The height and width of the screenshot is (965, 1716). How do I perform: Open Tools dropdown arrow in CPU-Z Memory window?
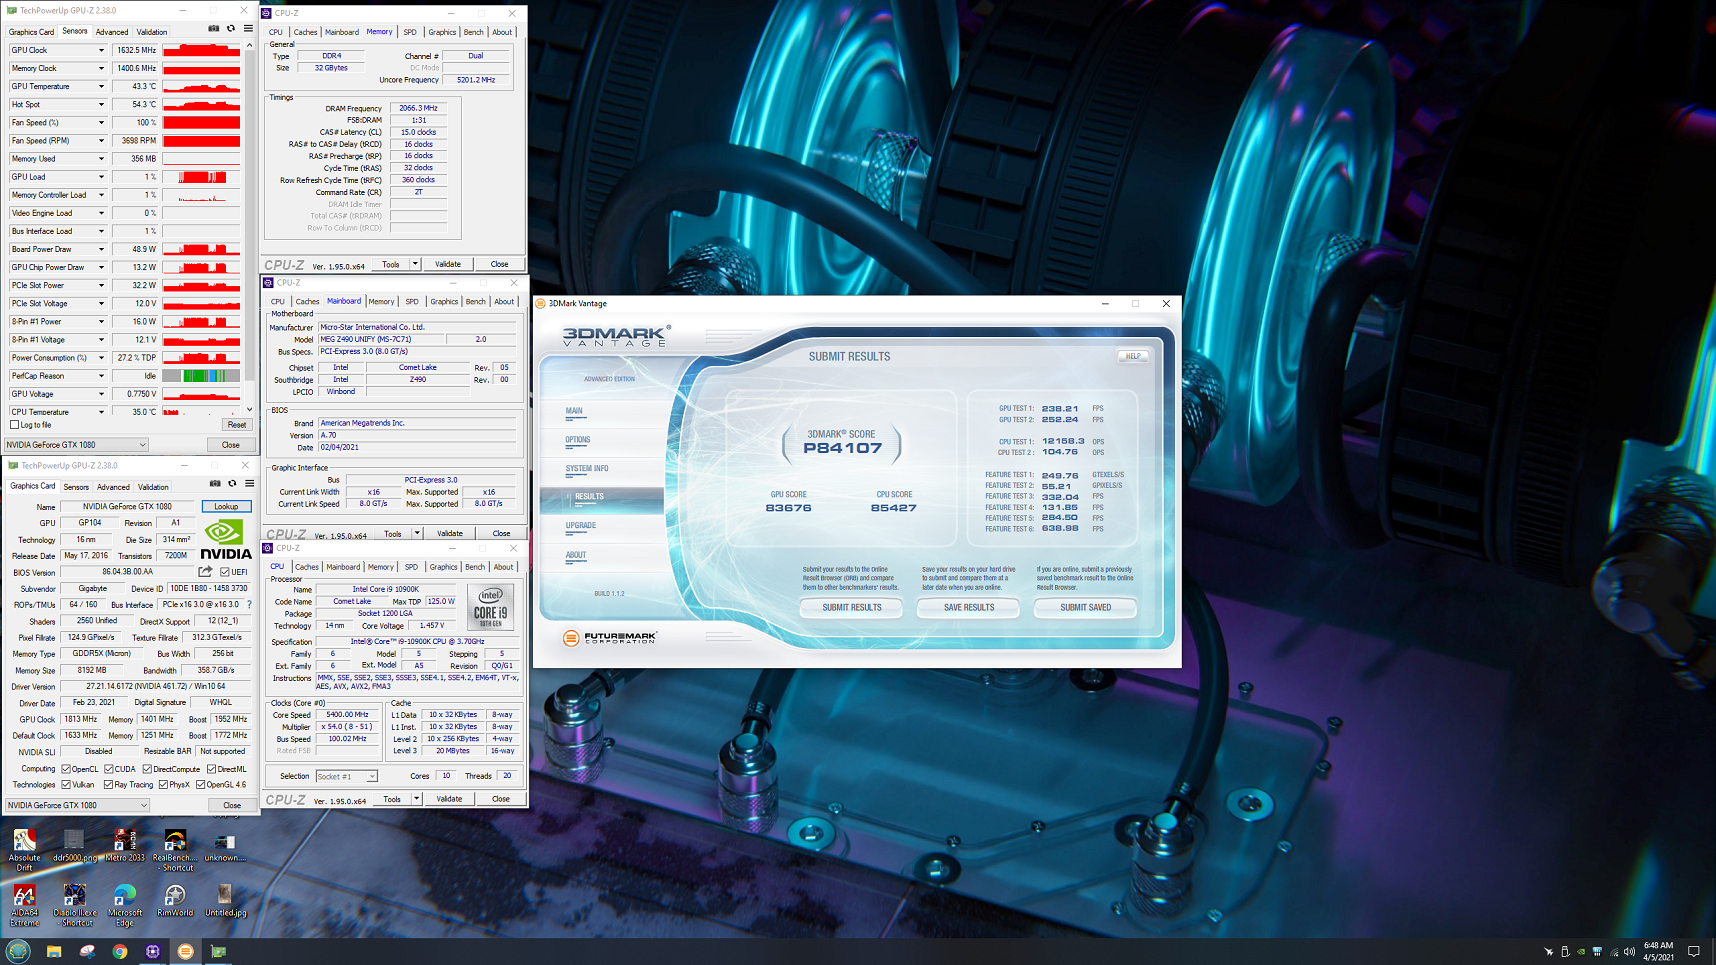[x=415, y=265]
